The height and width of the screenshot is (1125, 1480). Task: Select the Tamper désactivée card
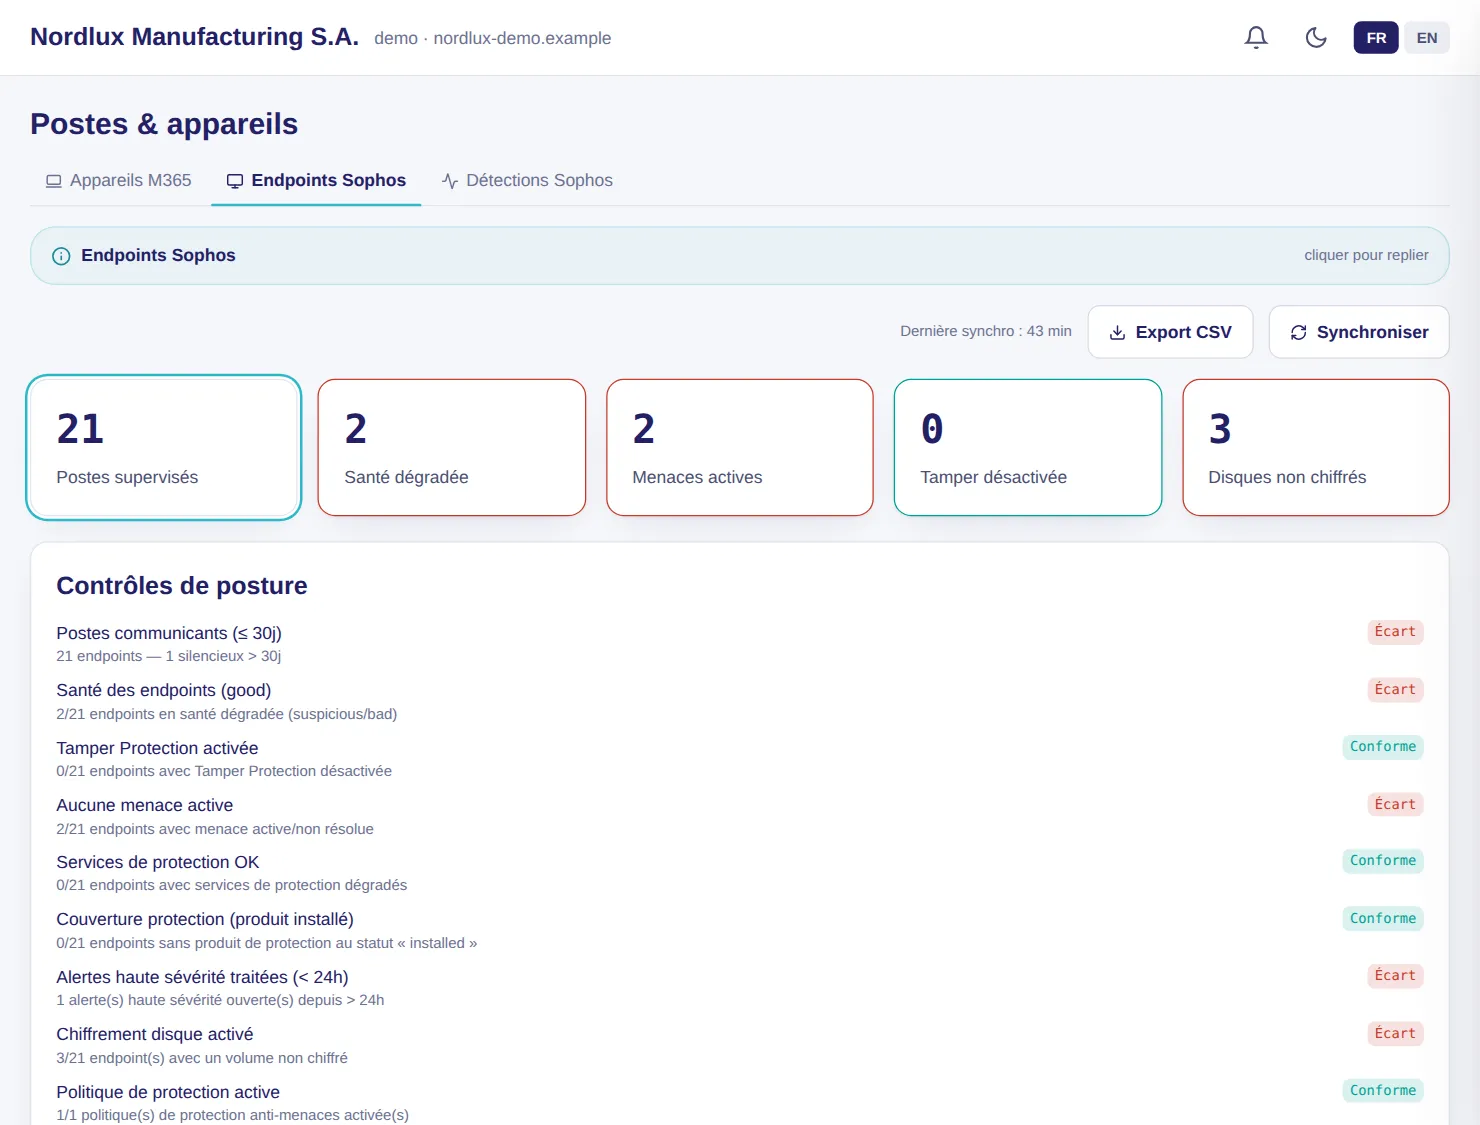click(x=1028, y=447)
